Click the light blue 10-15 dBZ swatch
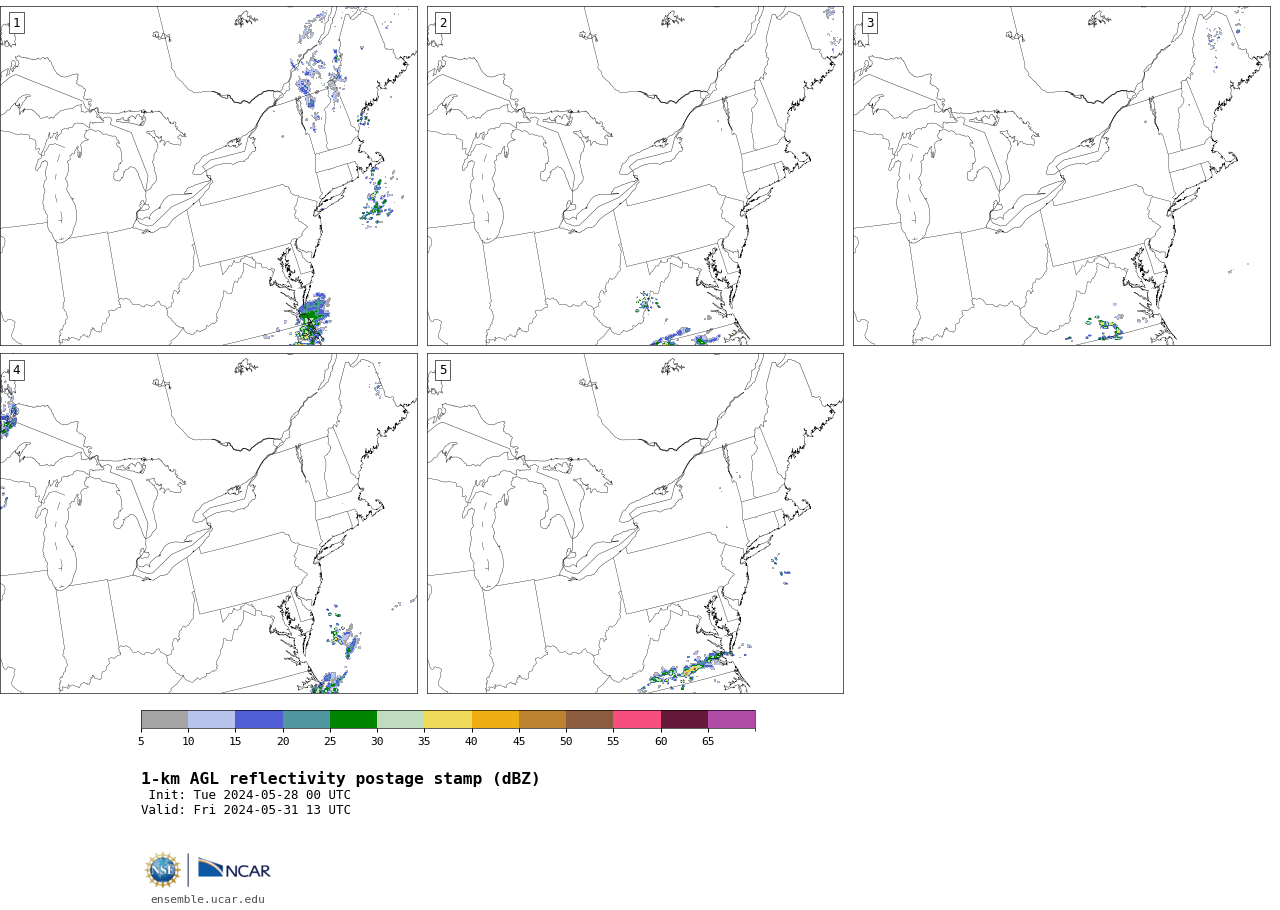The height and width of the screenshot is (910, 1280). [x=212, y=720]
